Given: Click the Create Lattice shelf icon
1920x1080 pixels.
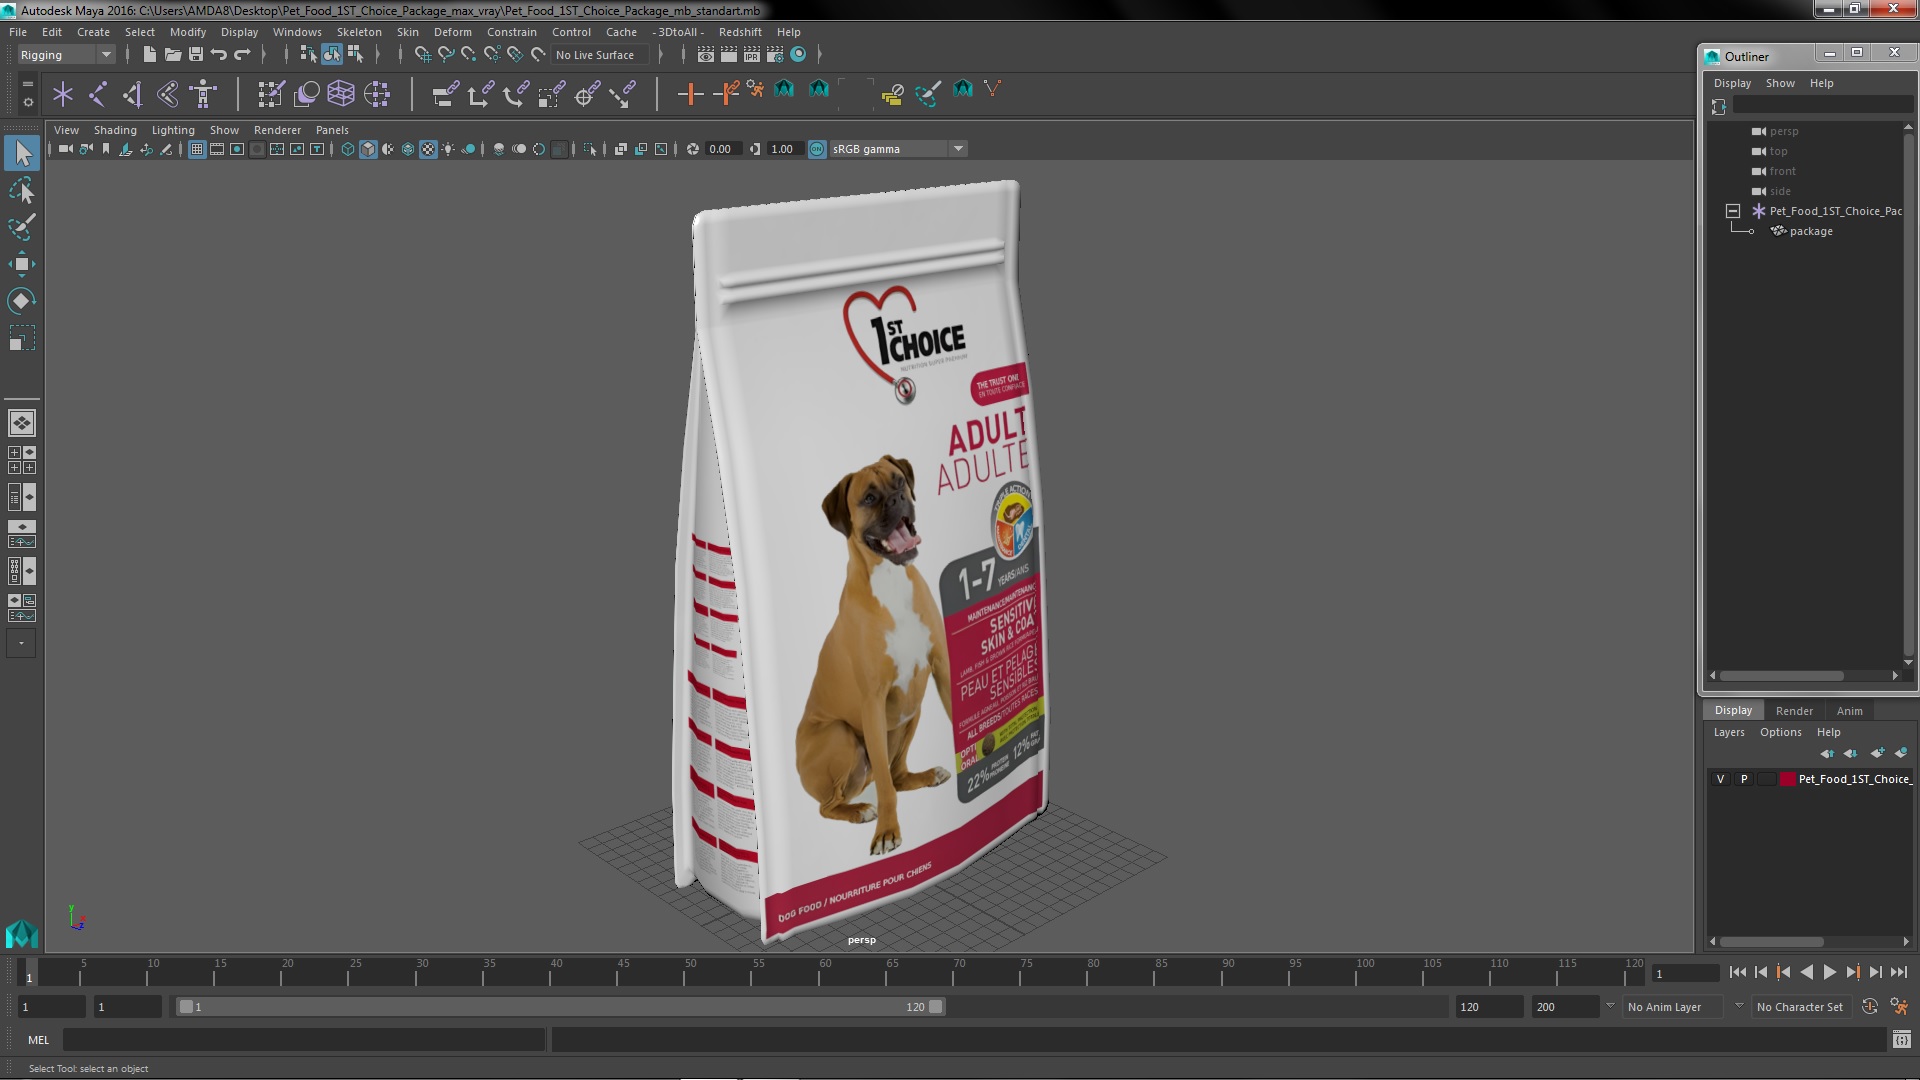Looking at the screenshot, I should coord(341,94).
